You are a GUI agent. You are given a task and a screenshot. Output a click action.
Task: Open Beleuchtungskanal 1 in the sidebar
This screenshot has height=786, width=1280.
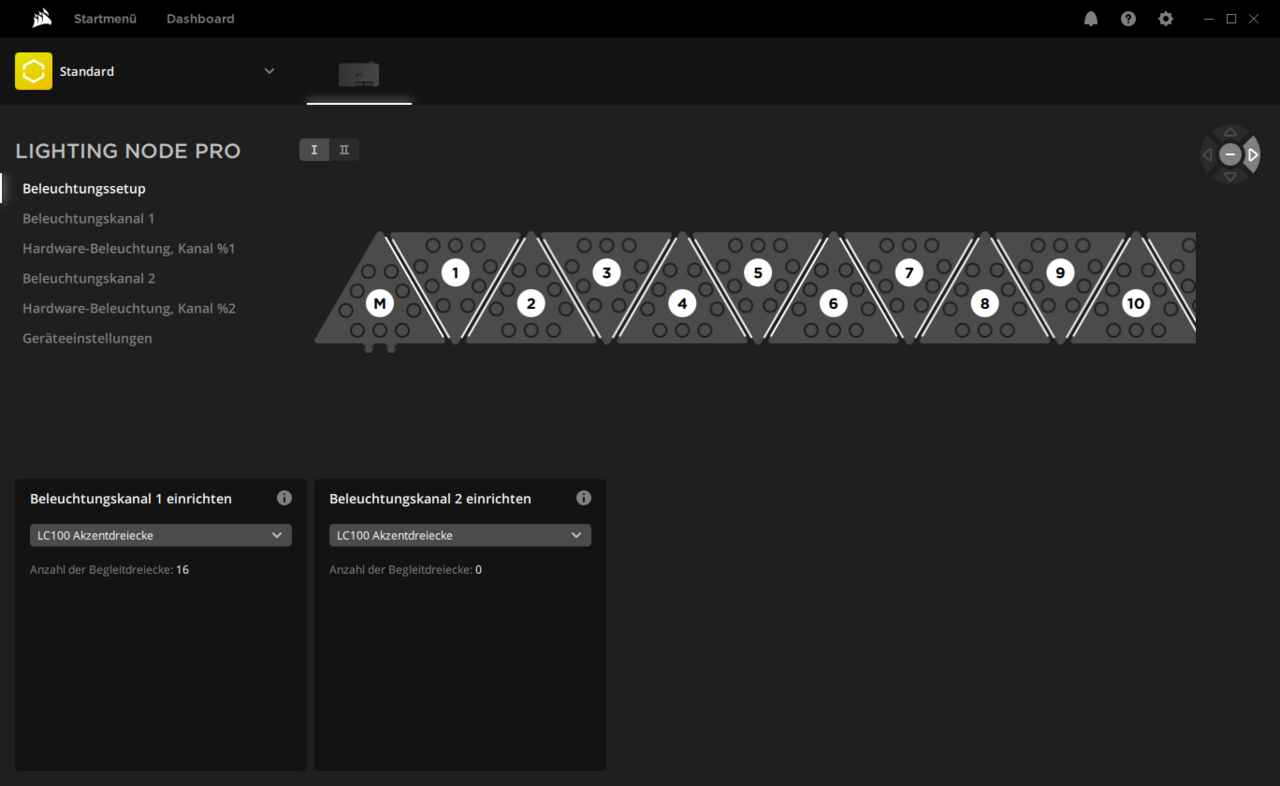point(88,218)
